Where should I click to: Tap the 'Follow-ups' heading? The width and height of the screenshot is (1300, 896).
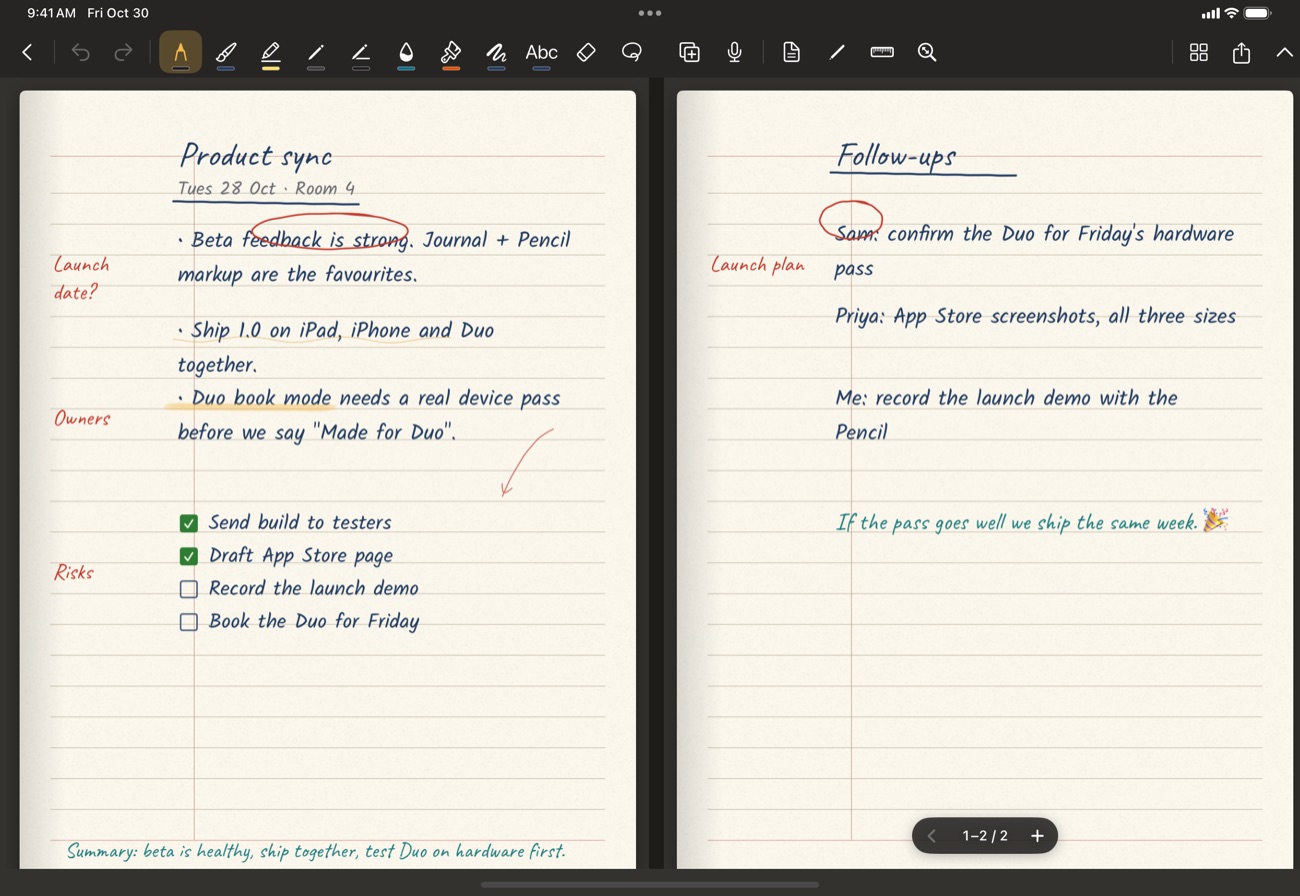(x=897, y=156)
